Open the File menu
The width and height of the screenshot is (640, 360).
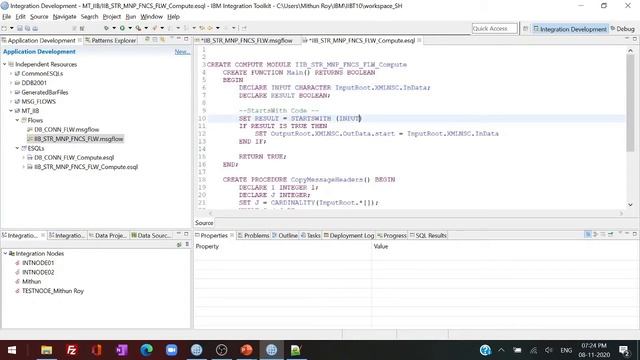click(x=7, y=17)
